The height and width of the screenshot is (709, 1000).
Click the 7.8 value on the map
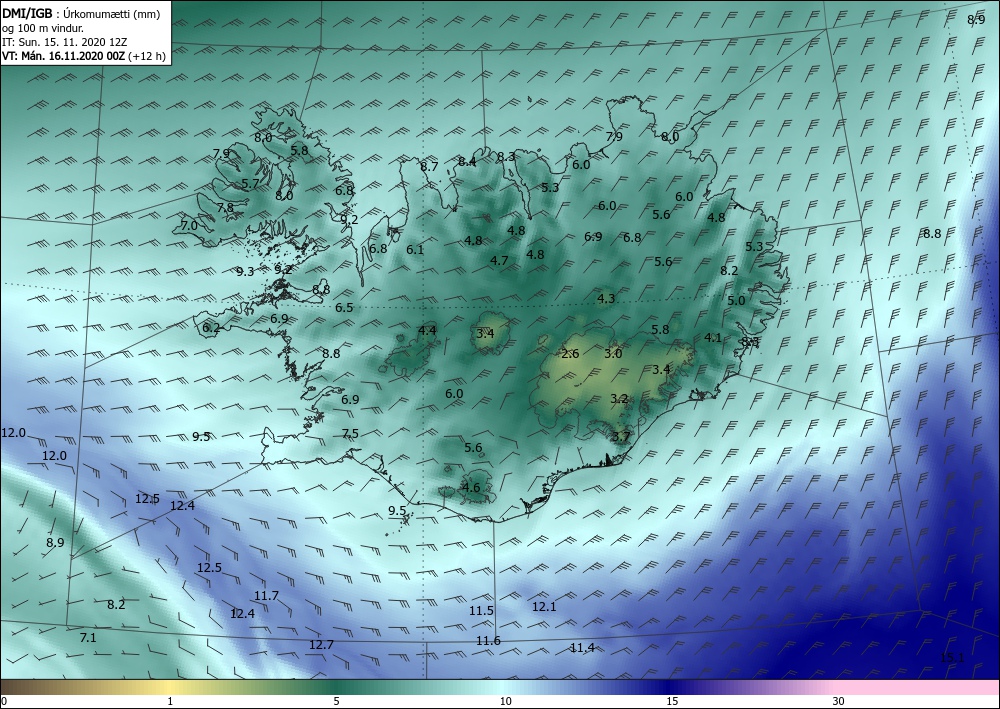(x=225, y=208)
